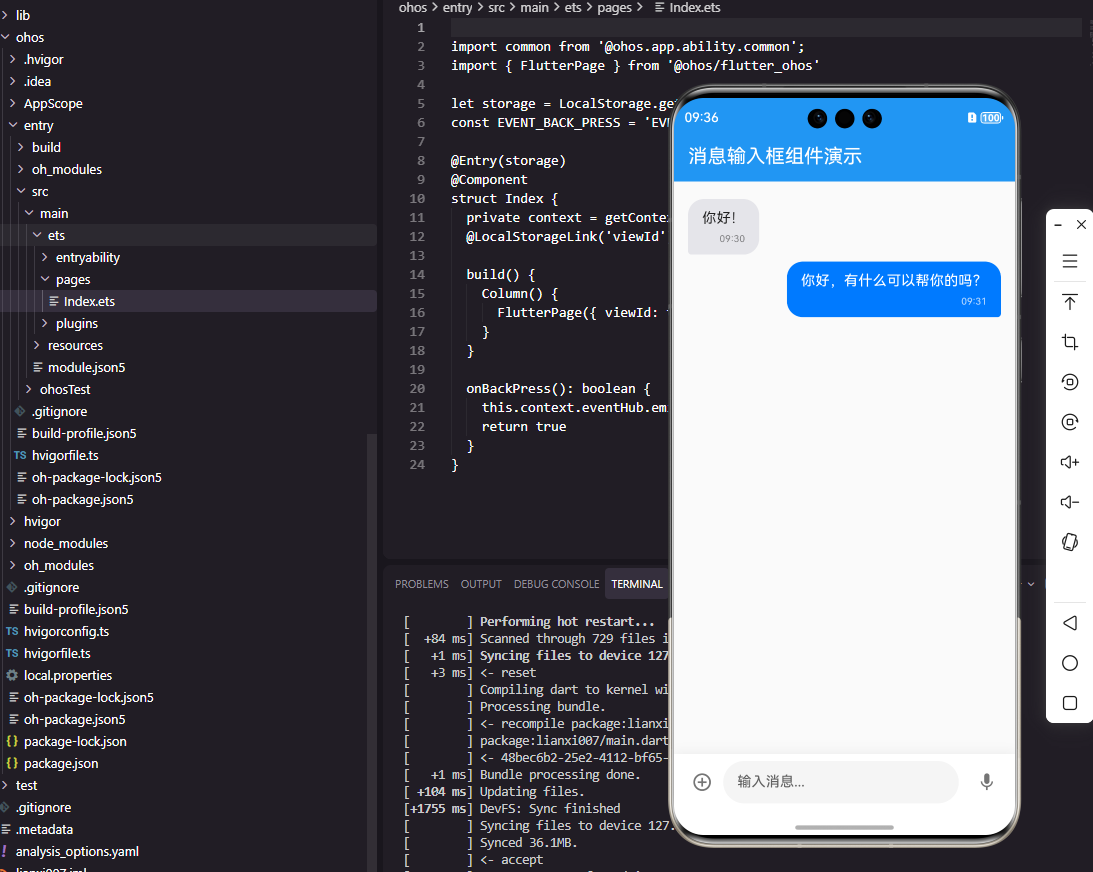Open hvigorconfig.ts file
This screenshot has height=872, width=1093.
pos(66,632)
